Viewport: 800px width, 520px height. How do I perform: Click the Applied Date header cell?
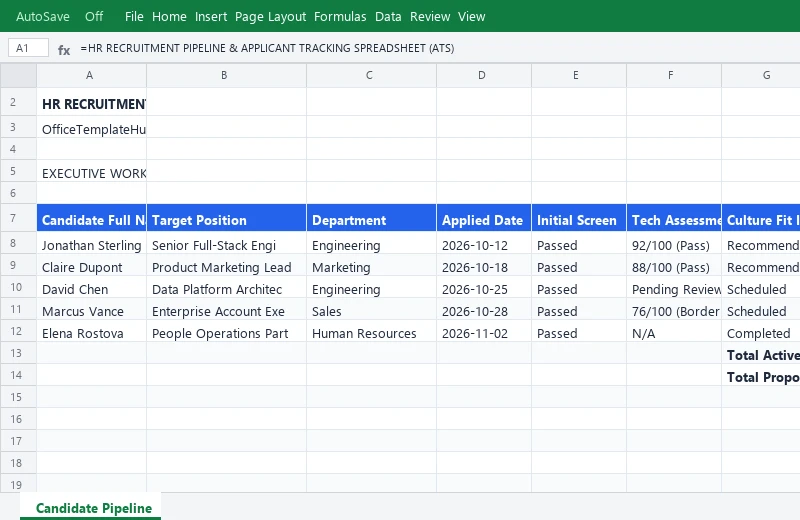[x=484, y=218]
